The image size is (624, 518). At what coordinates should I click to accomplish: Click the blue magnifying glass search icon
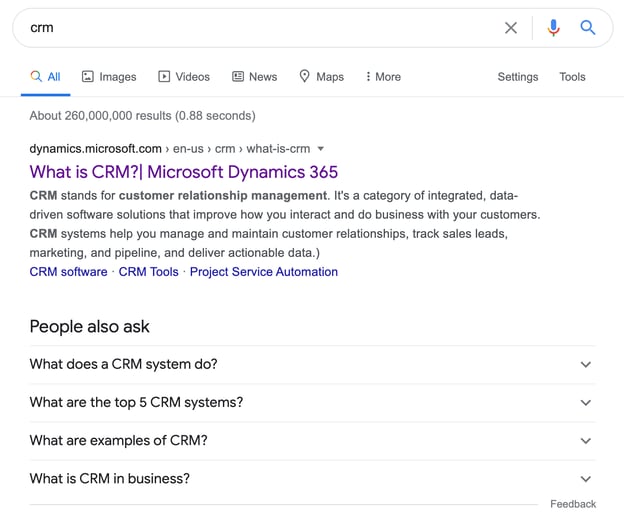pos(588,28)
